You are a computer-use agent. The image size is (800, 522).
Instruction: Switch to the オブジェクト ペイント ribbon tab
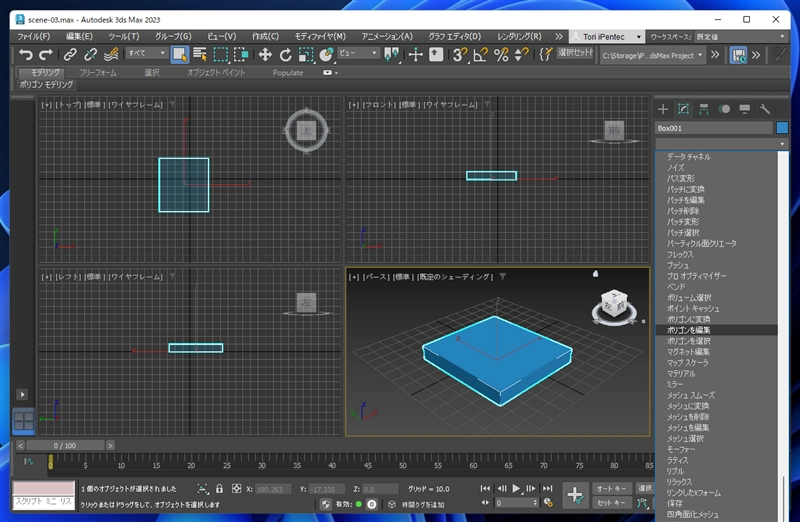coord(216,72)
